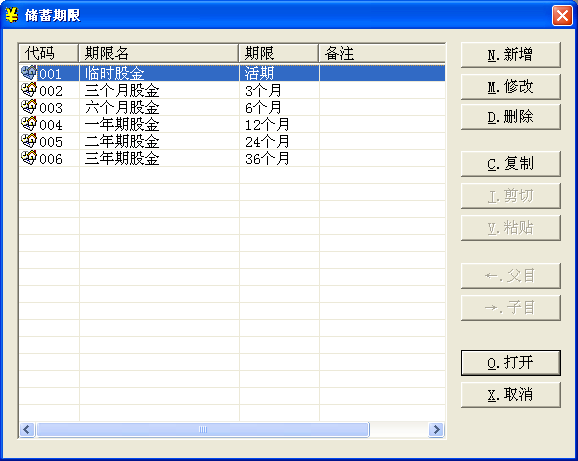The height and width of the screenshot is (461, 578).
Task: Click the 备注 column header
Action: [x=382, y=53]
